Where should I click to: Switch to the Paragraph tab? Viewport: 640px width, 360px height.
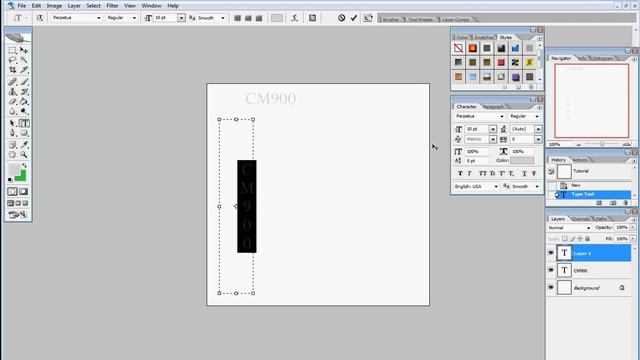point(493,107)
